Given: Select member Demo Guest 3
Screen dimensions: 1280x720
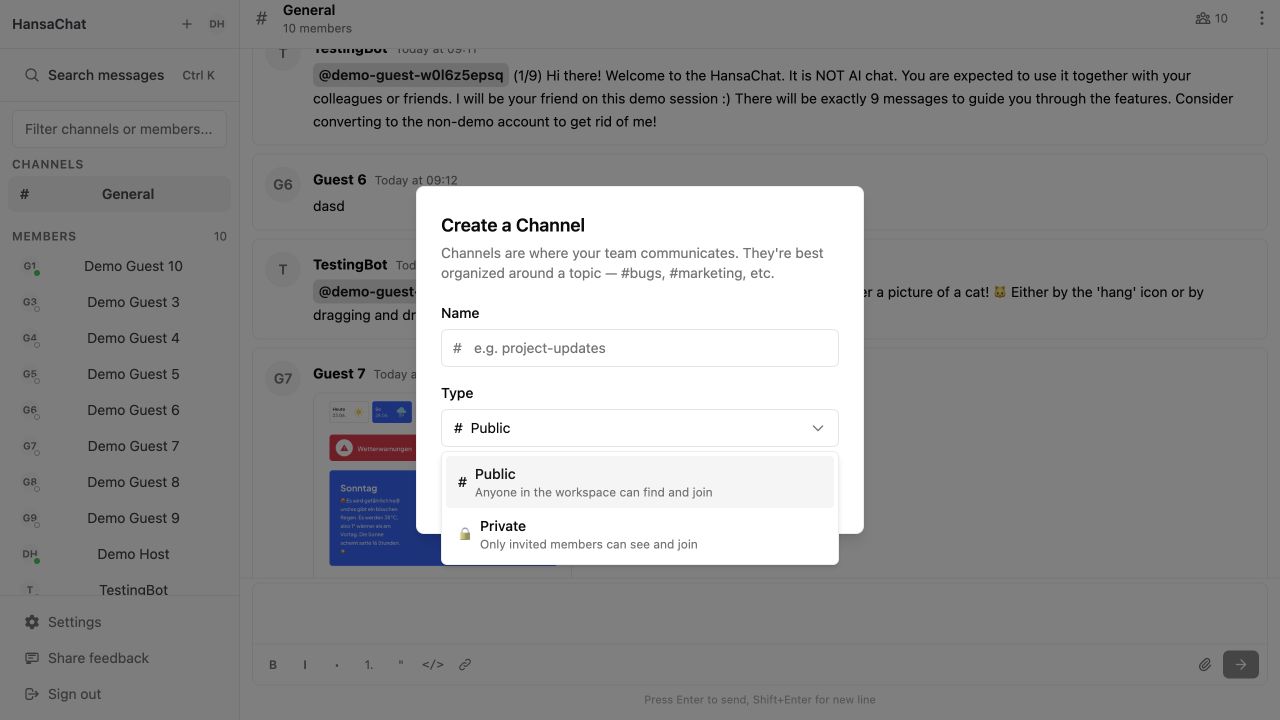Looking at the screenshot, I should 119,302.
